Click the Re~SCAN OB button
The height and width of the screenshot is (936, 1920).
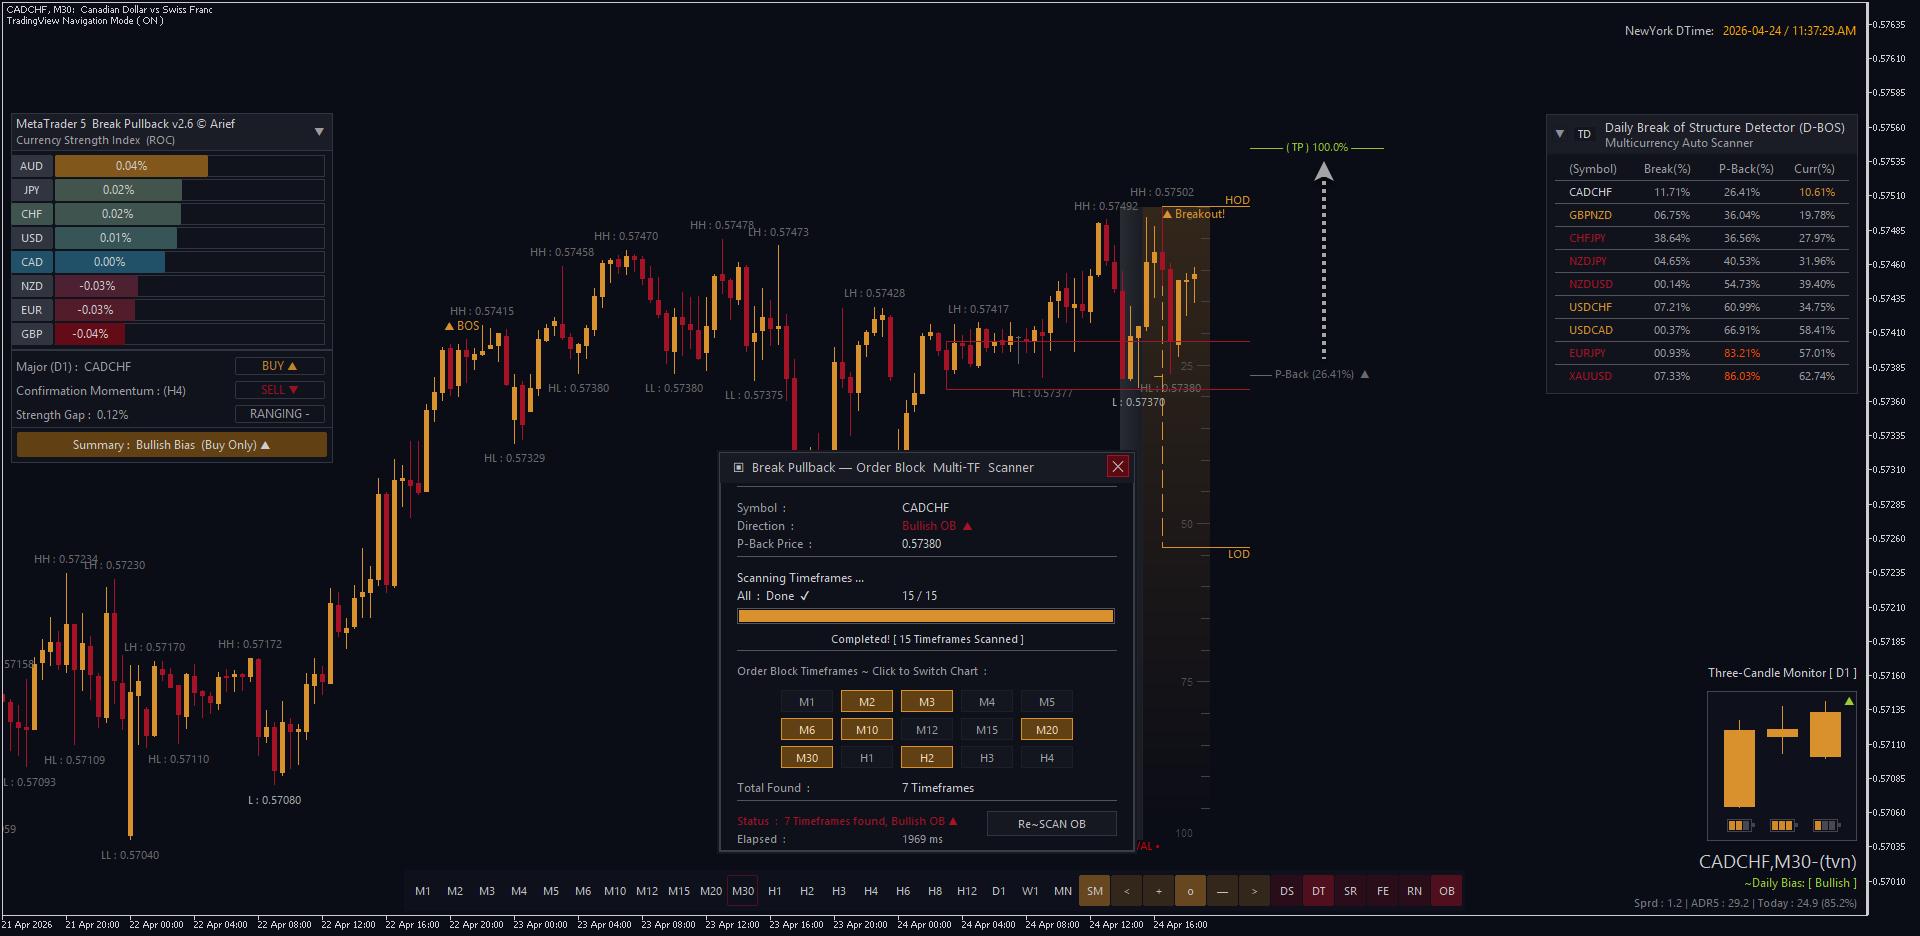[1052, 824]
